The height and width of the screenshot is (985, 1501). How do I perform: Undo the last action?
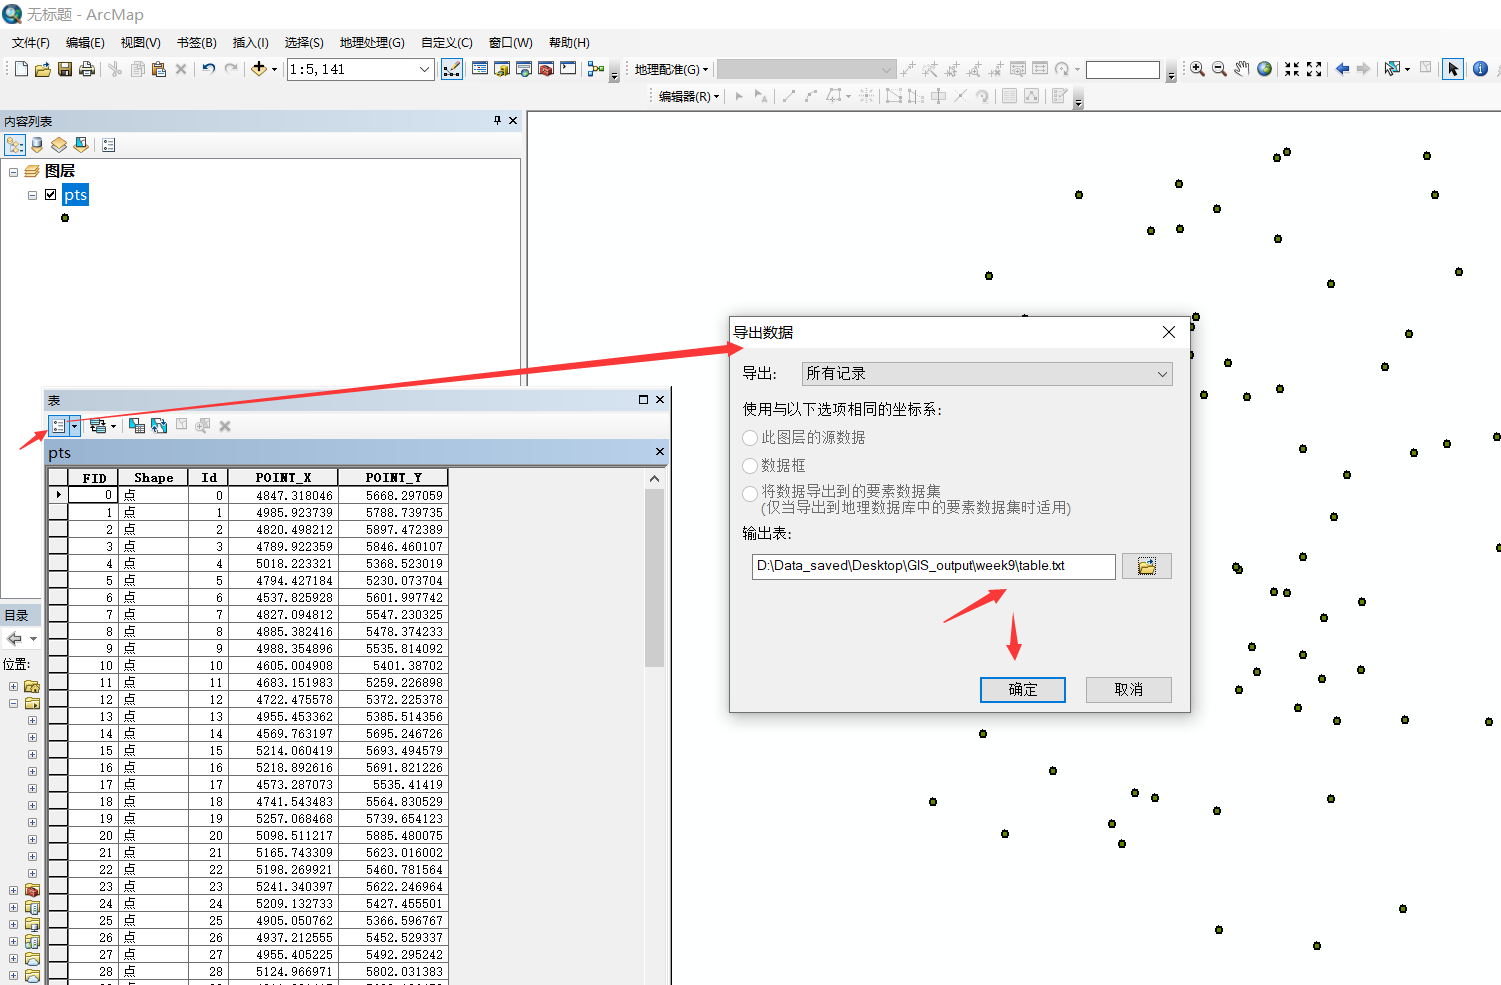[x=208, y=69]
